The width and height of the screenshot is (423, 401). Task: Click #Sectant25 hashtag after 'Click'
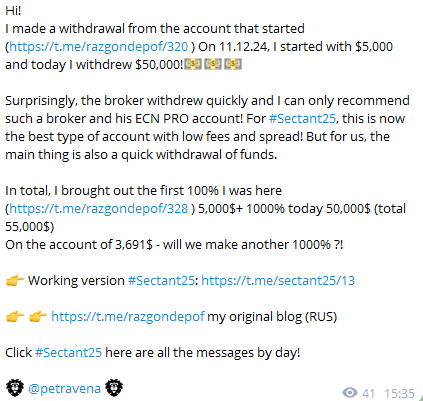pyautogui.click(x=69, y=353)
